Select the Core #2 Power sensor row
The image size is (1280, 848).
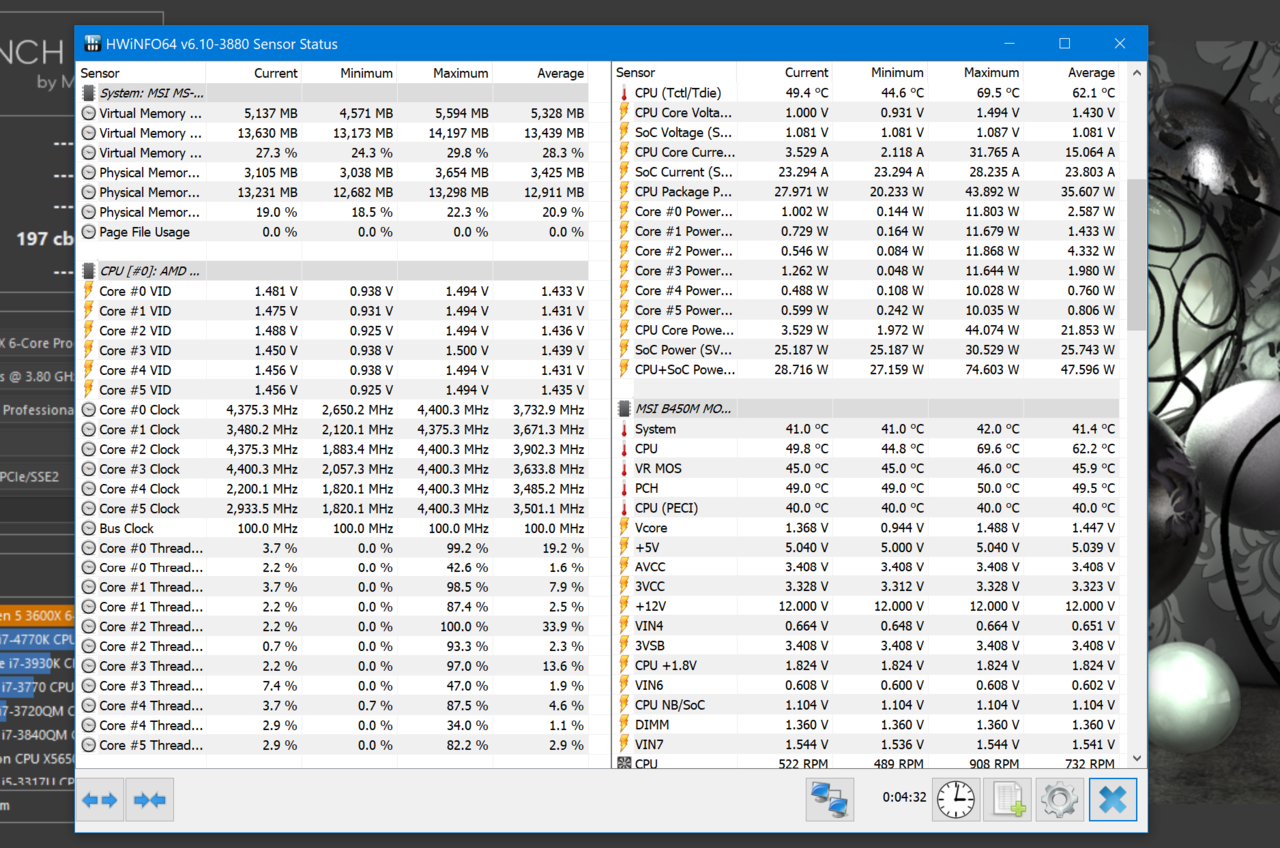[868, 251]
